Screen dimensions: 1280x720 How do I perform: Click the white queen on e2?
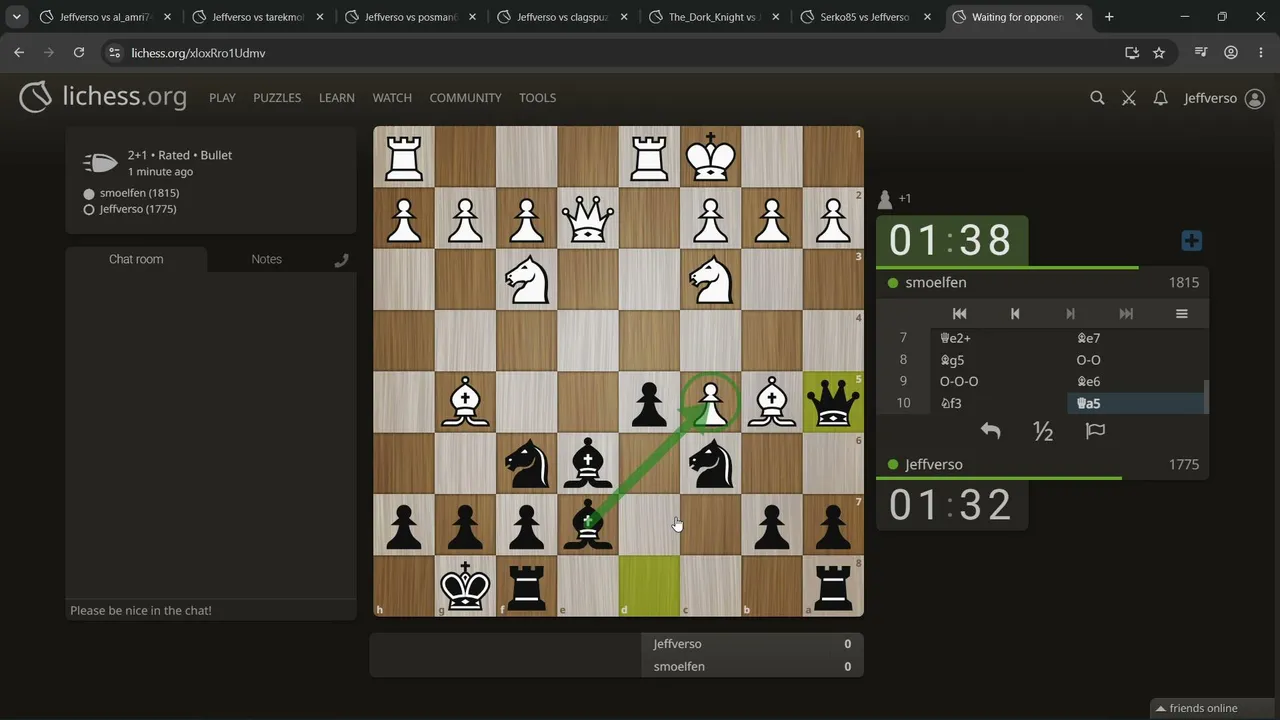[588, 218]
